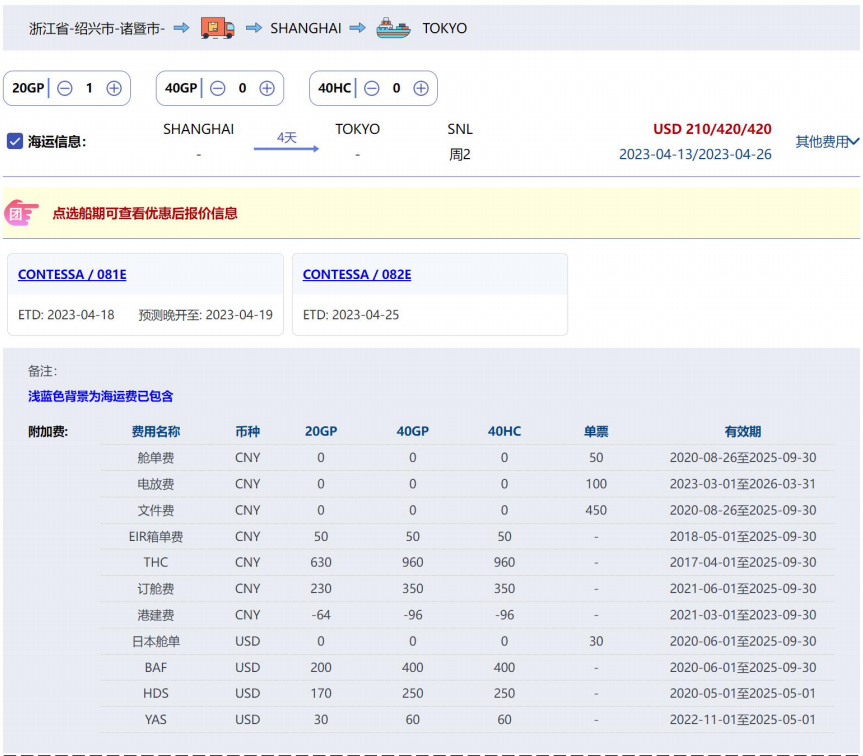
Task: Click the 币种 column header
Action: (x=248, y=431)
